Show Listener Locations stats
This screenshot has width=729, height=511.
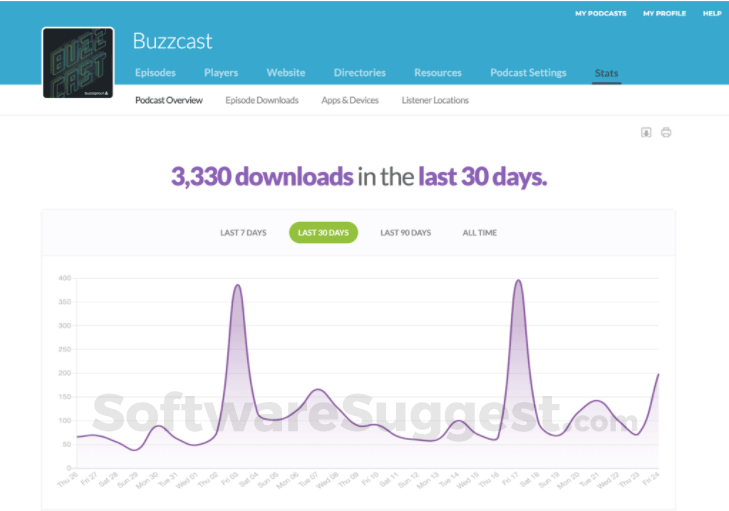pyautogui.click(x=435, y=100)
